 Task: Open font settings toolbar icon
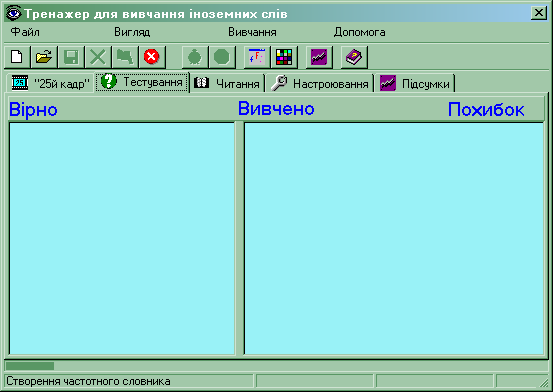[257, 57]
